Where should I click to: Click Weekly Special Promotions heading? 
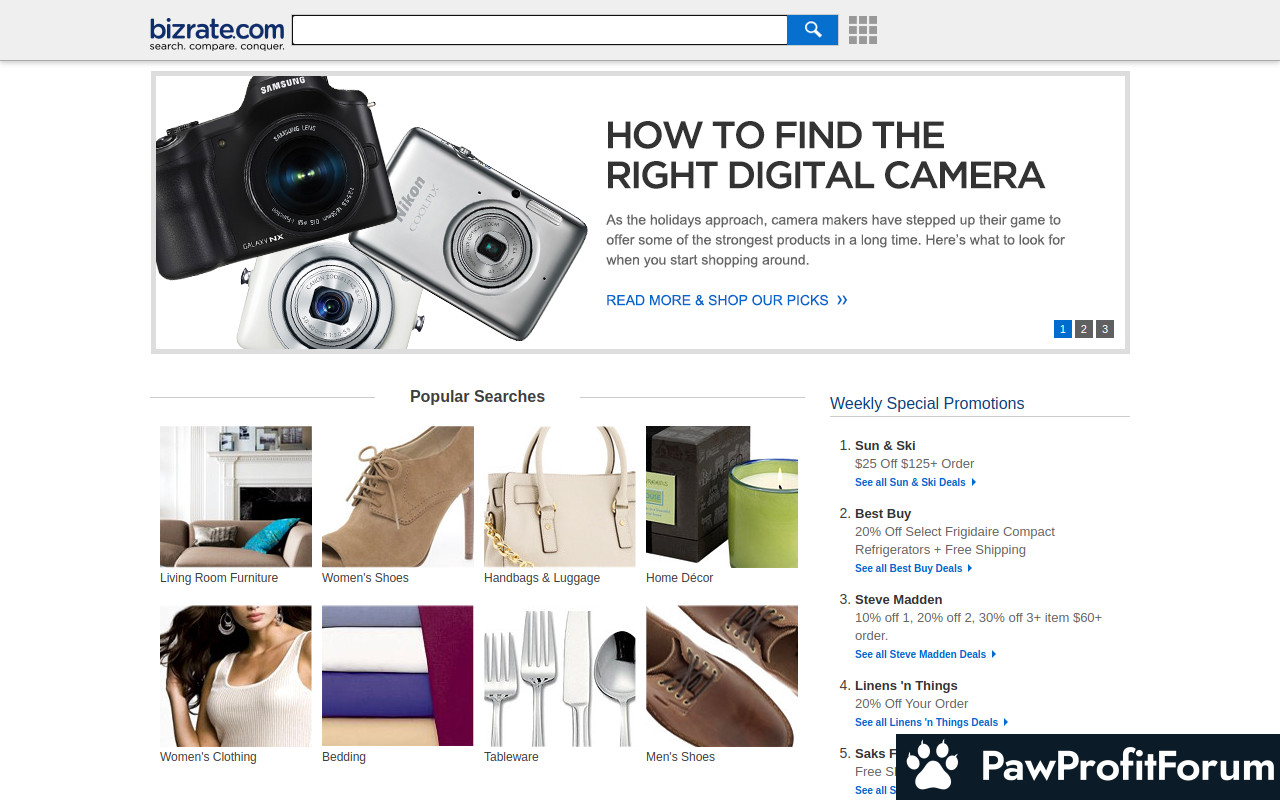point(927,404)
